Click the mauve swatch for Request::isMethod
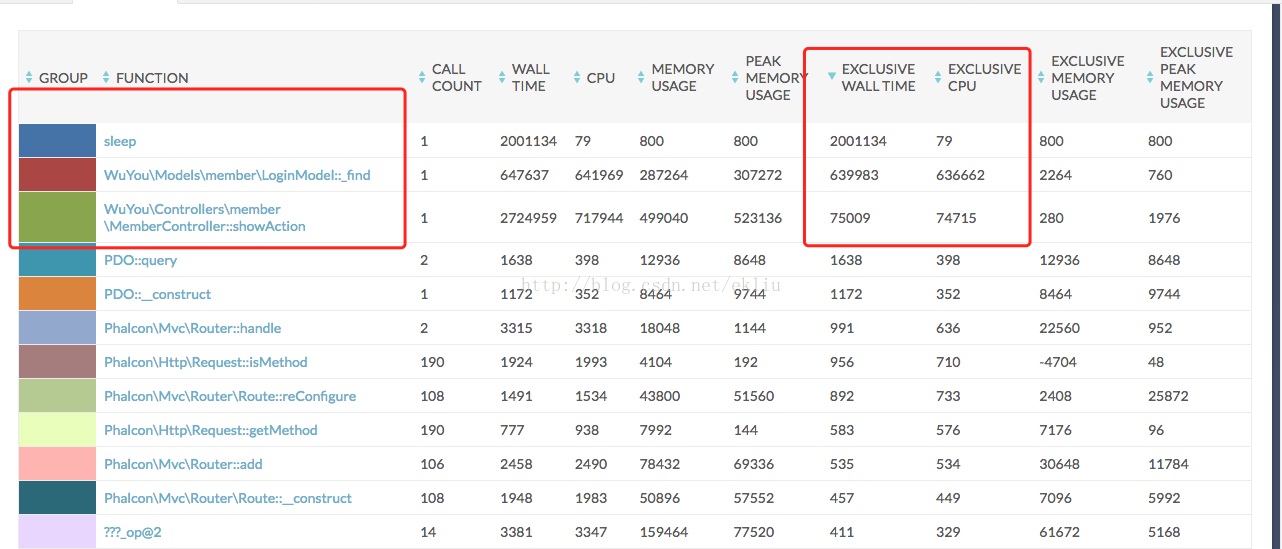 tap(57, 362)
